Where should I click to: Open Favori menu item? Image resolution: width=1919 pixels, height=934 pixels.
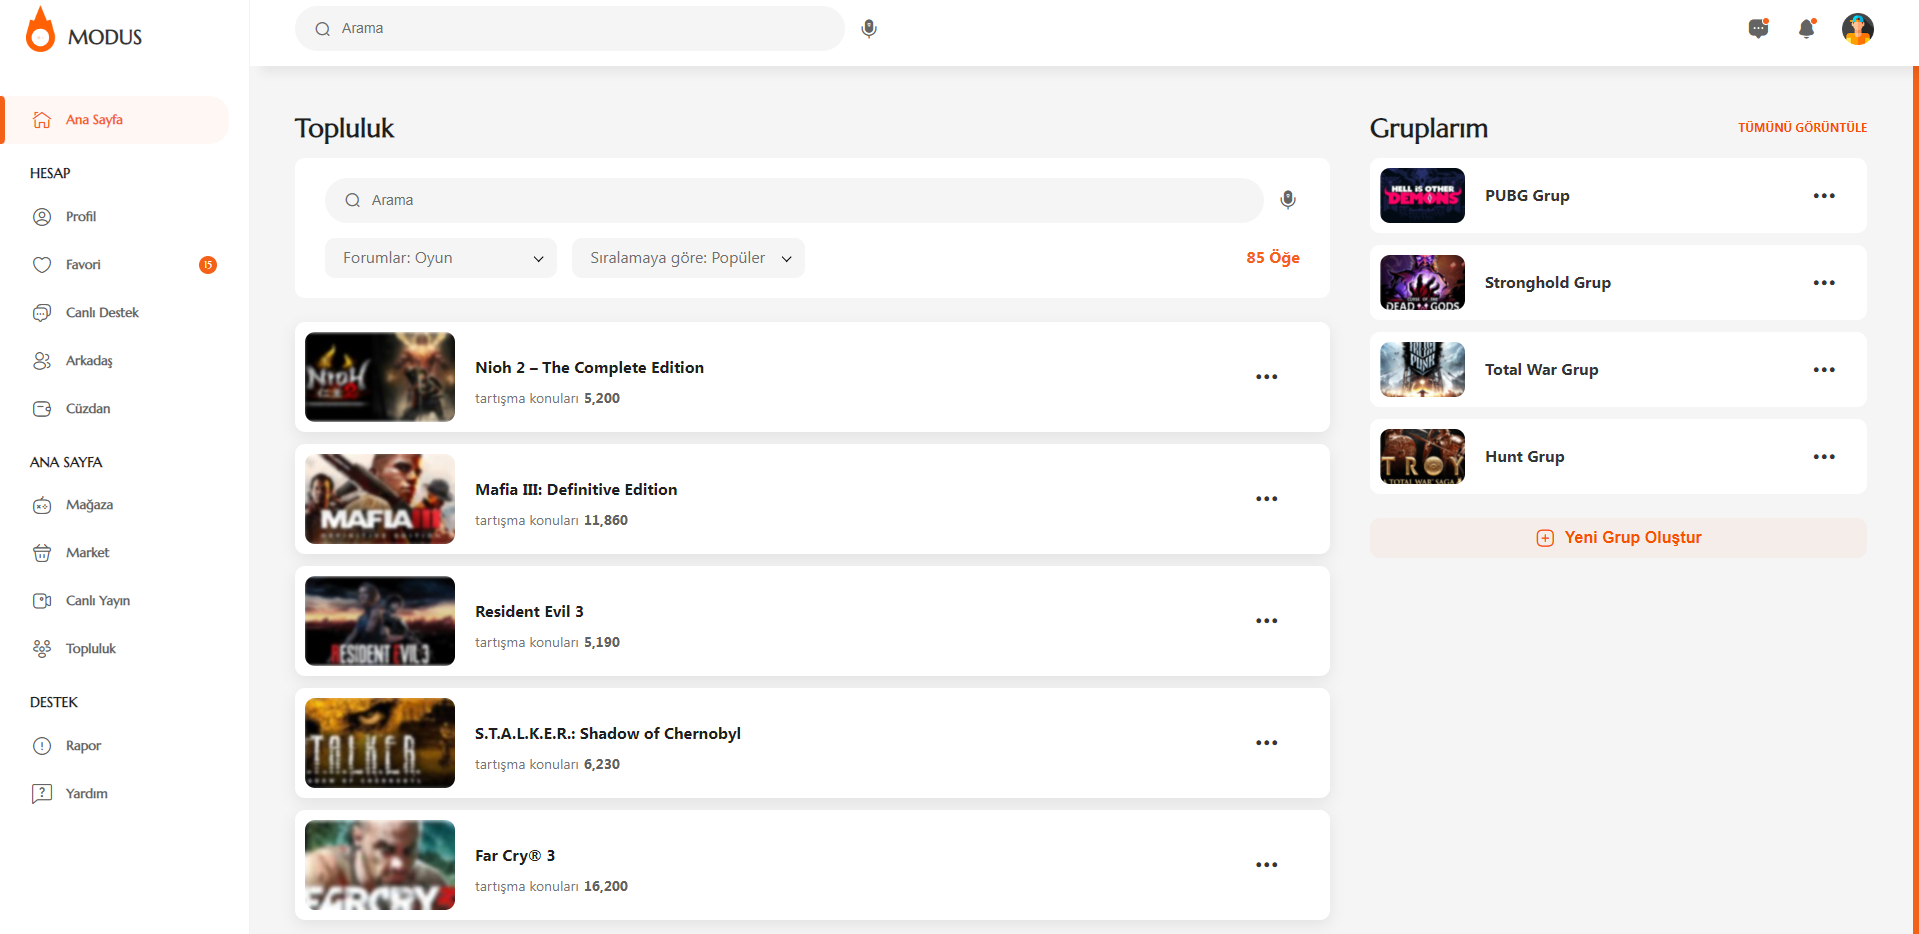click(83, 265)
